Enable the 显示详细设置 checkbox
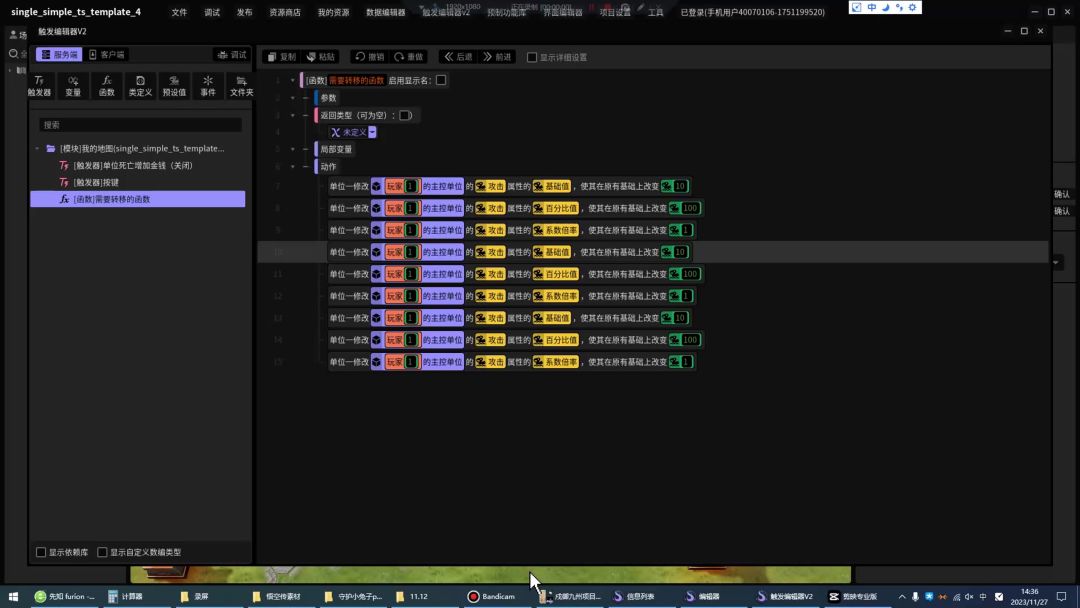Image resolution: width=1080 pixels, height=608 pixels. coord(532,57)
